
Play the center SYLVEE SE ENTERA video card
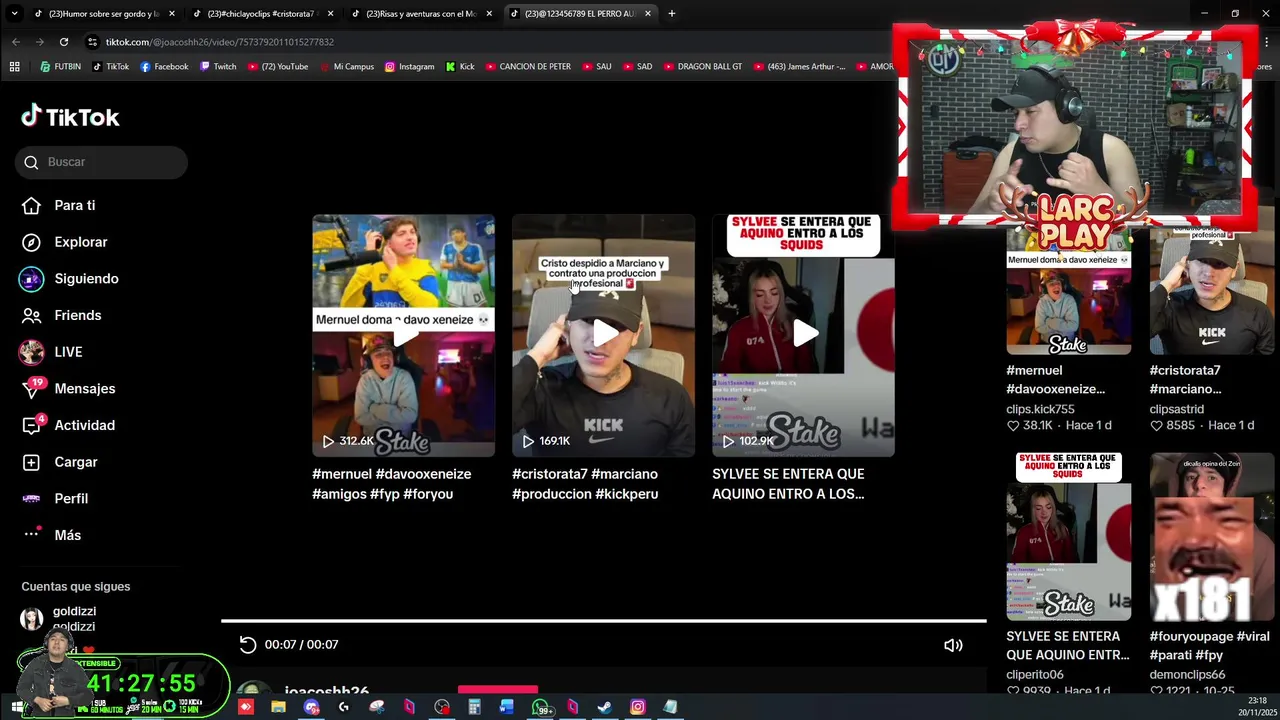(x=803, y=335)
